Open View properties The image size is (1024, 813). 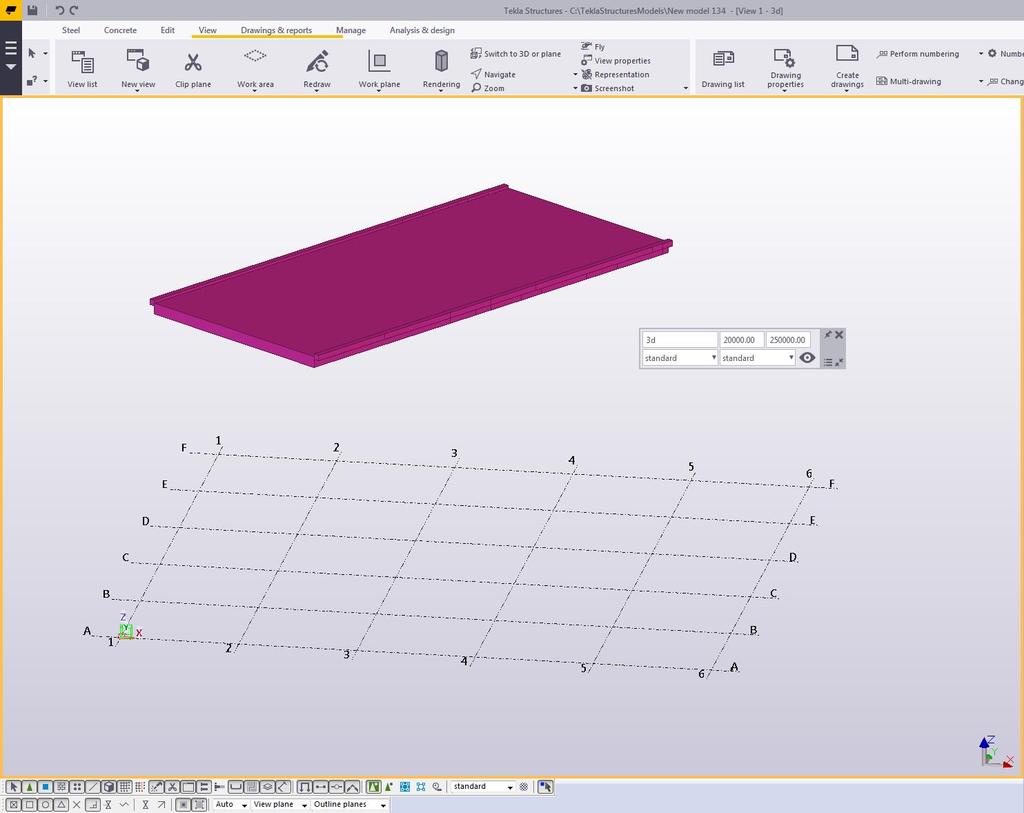[x=616, y=60]
